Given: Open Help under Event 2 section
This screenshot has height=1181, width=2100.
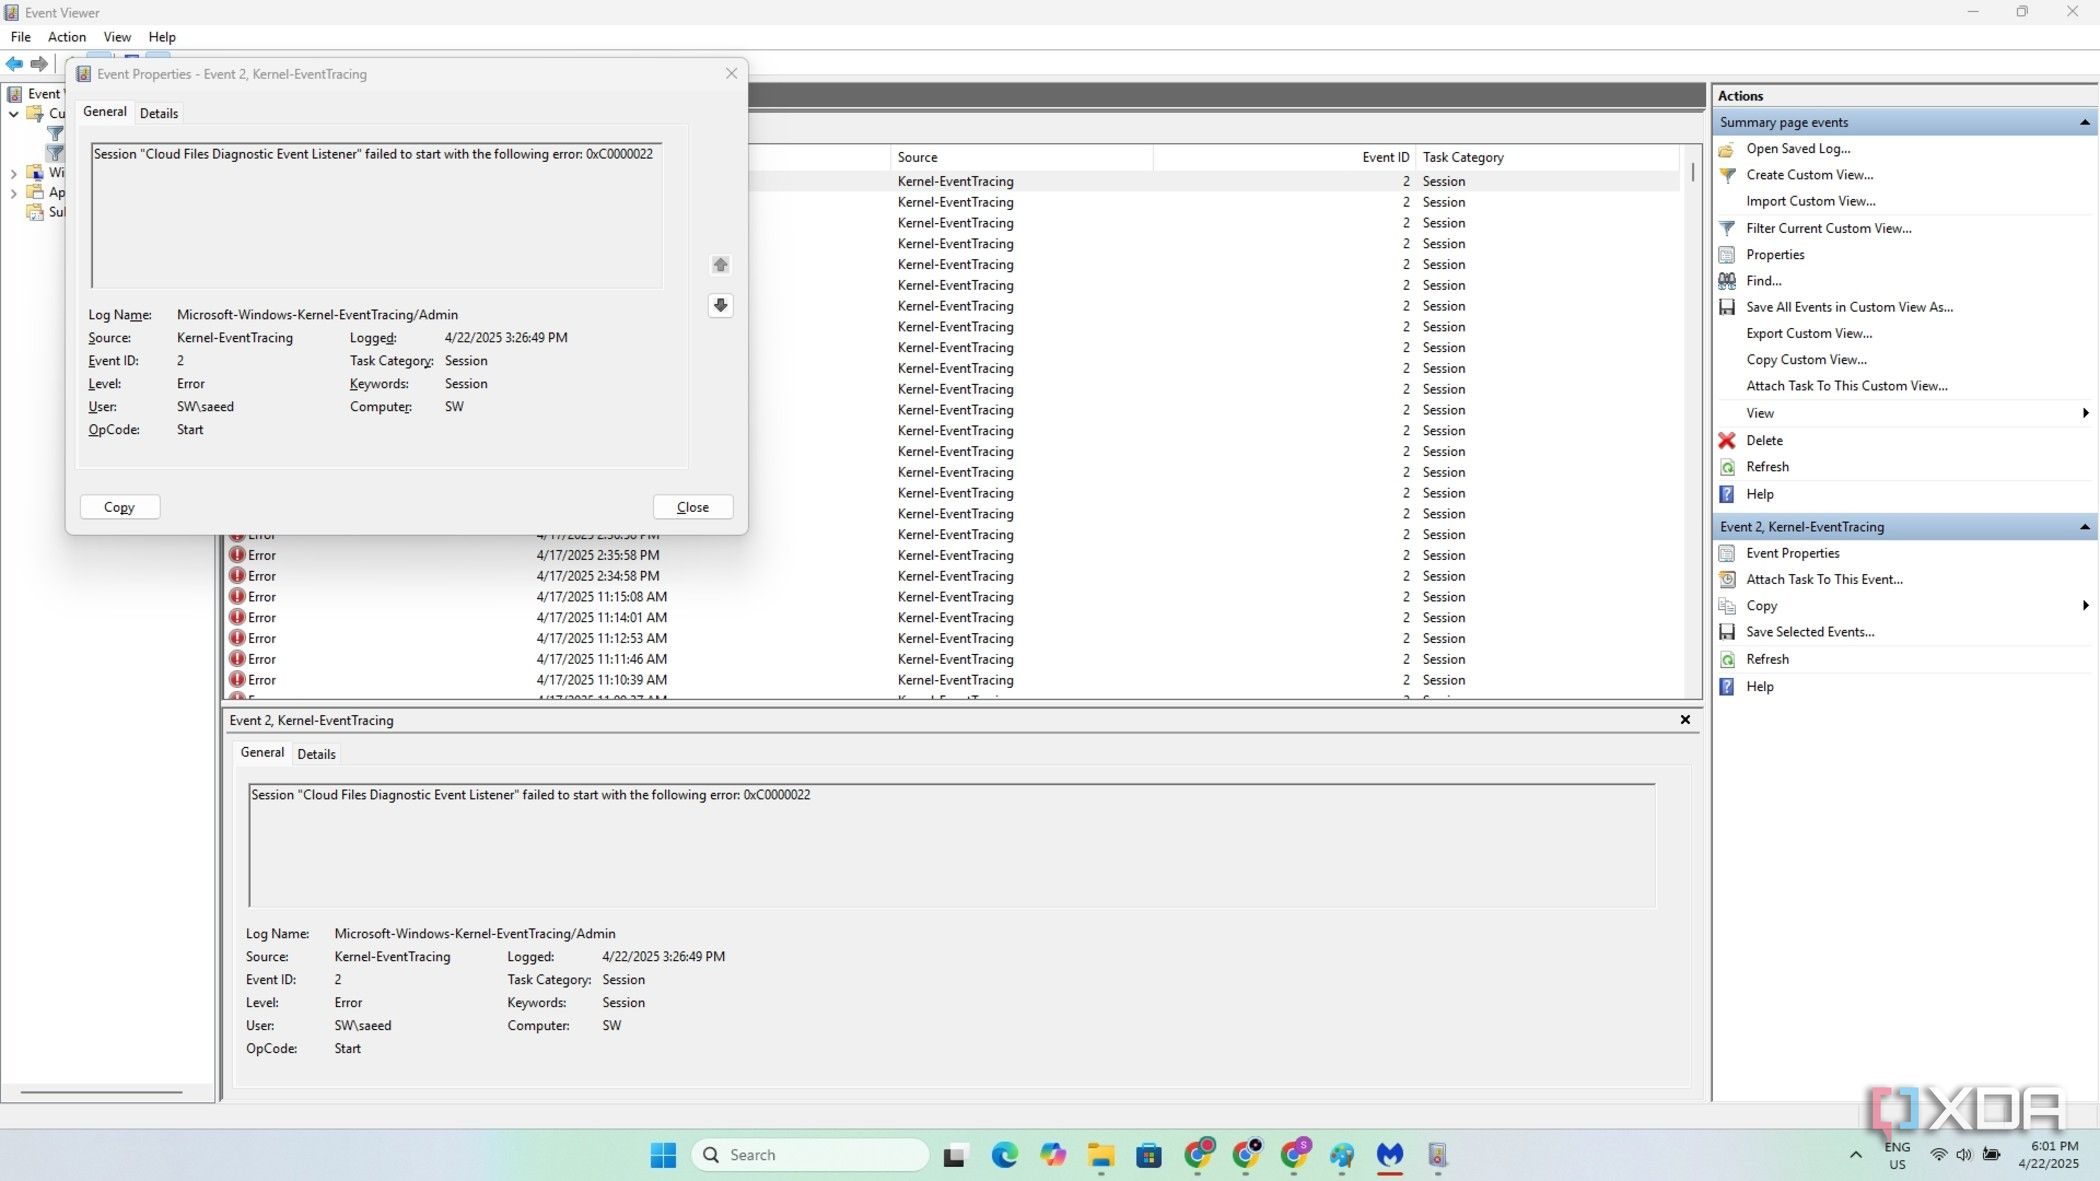Looking at the screenshot, I should pos(1759,687).
